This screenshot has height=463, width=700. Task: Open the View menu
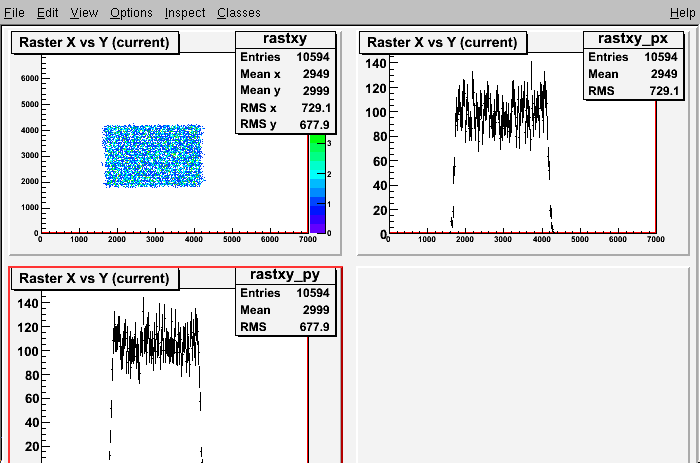click(84, 13)
